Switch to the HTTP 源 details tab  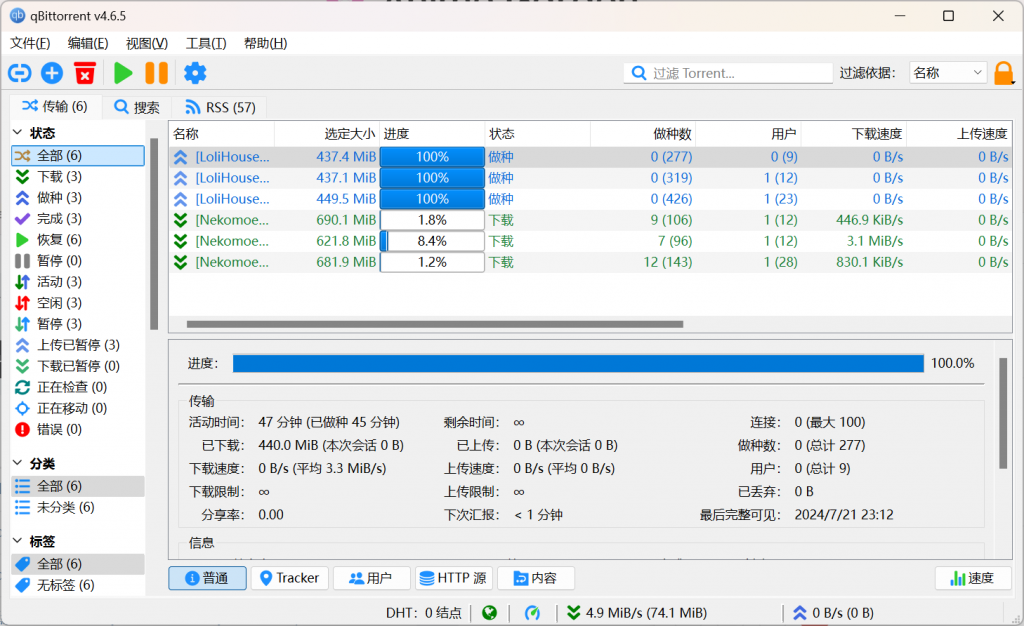click(x=454, y=578)
